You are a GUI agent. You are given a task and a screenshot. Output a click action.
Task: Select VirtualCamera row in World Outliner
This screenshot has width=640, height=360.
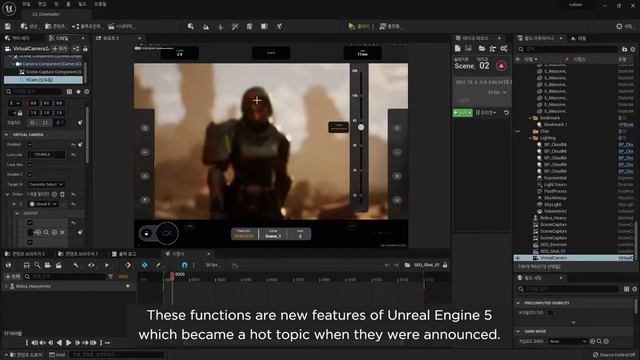pos(573,258)
